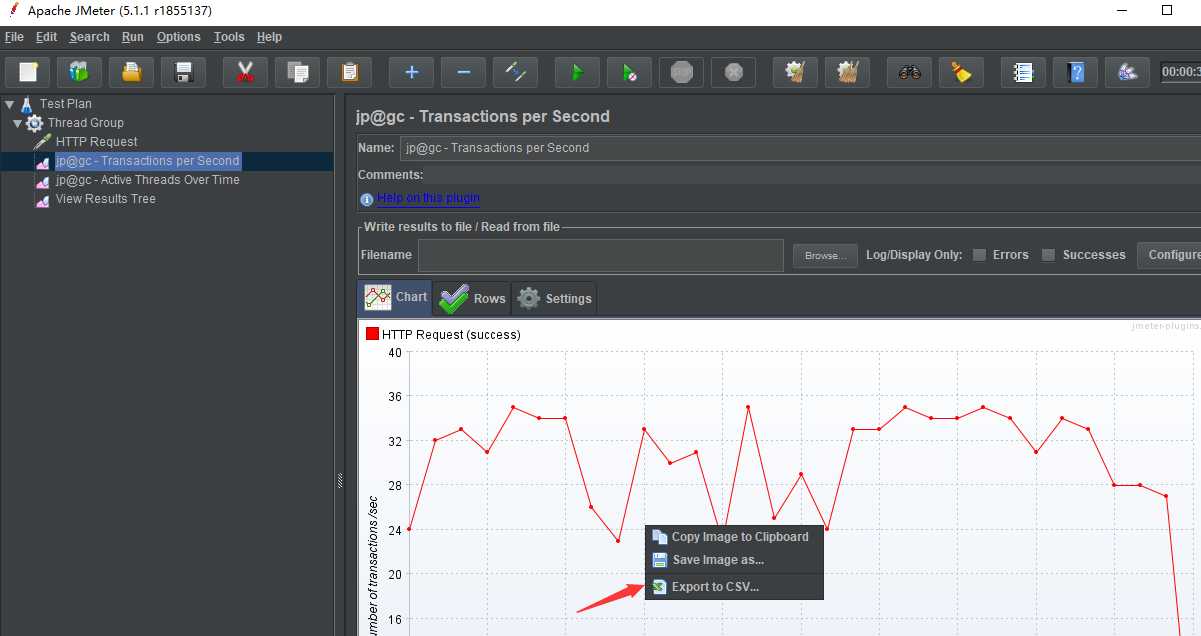Choose Save Image as... option

733,560
